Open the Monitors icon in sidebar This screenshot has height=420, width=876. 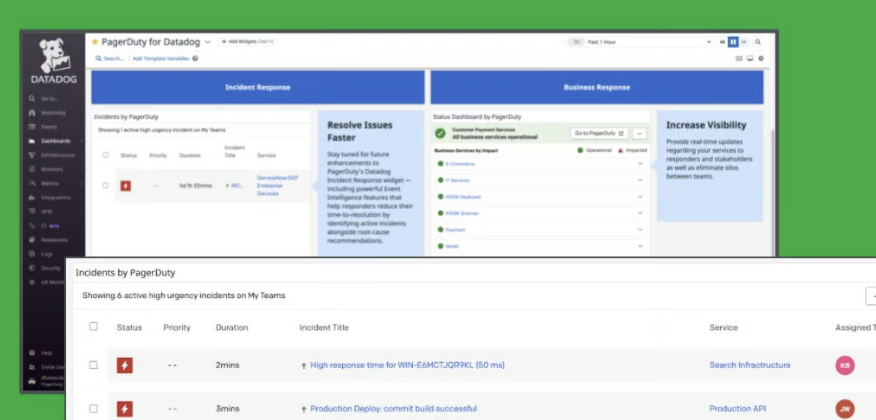[x=32, y=169]
